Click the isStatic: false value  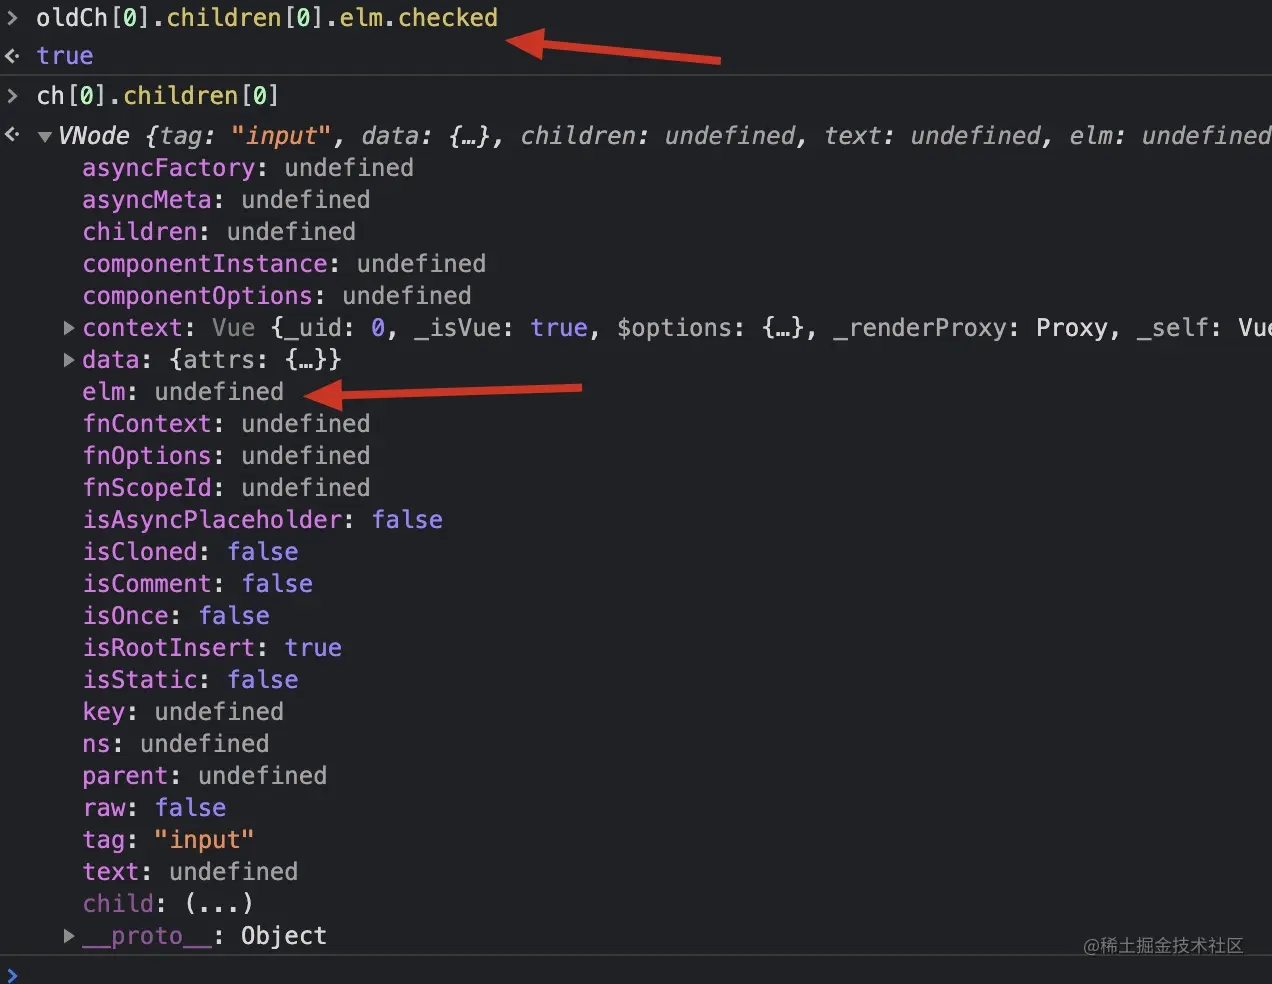click(262, 679)
